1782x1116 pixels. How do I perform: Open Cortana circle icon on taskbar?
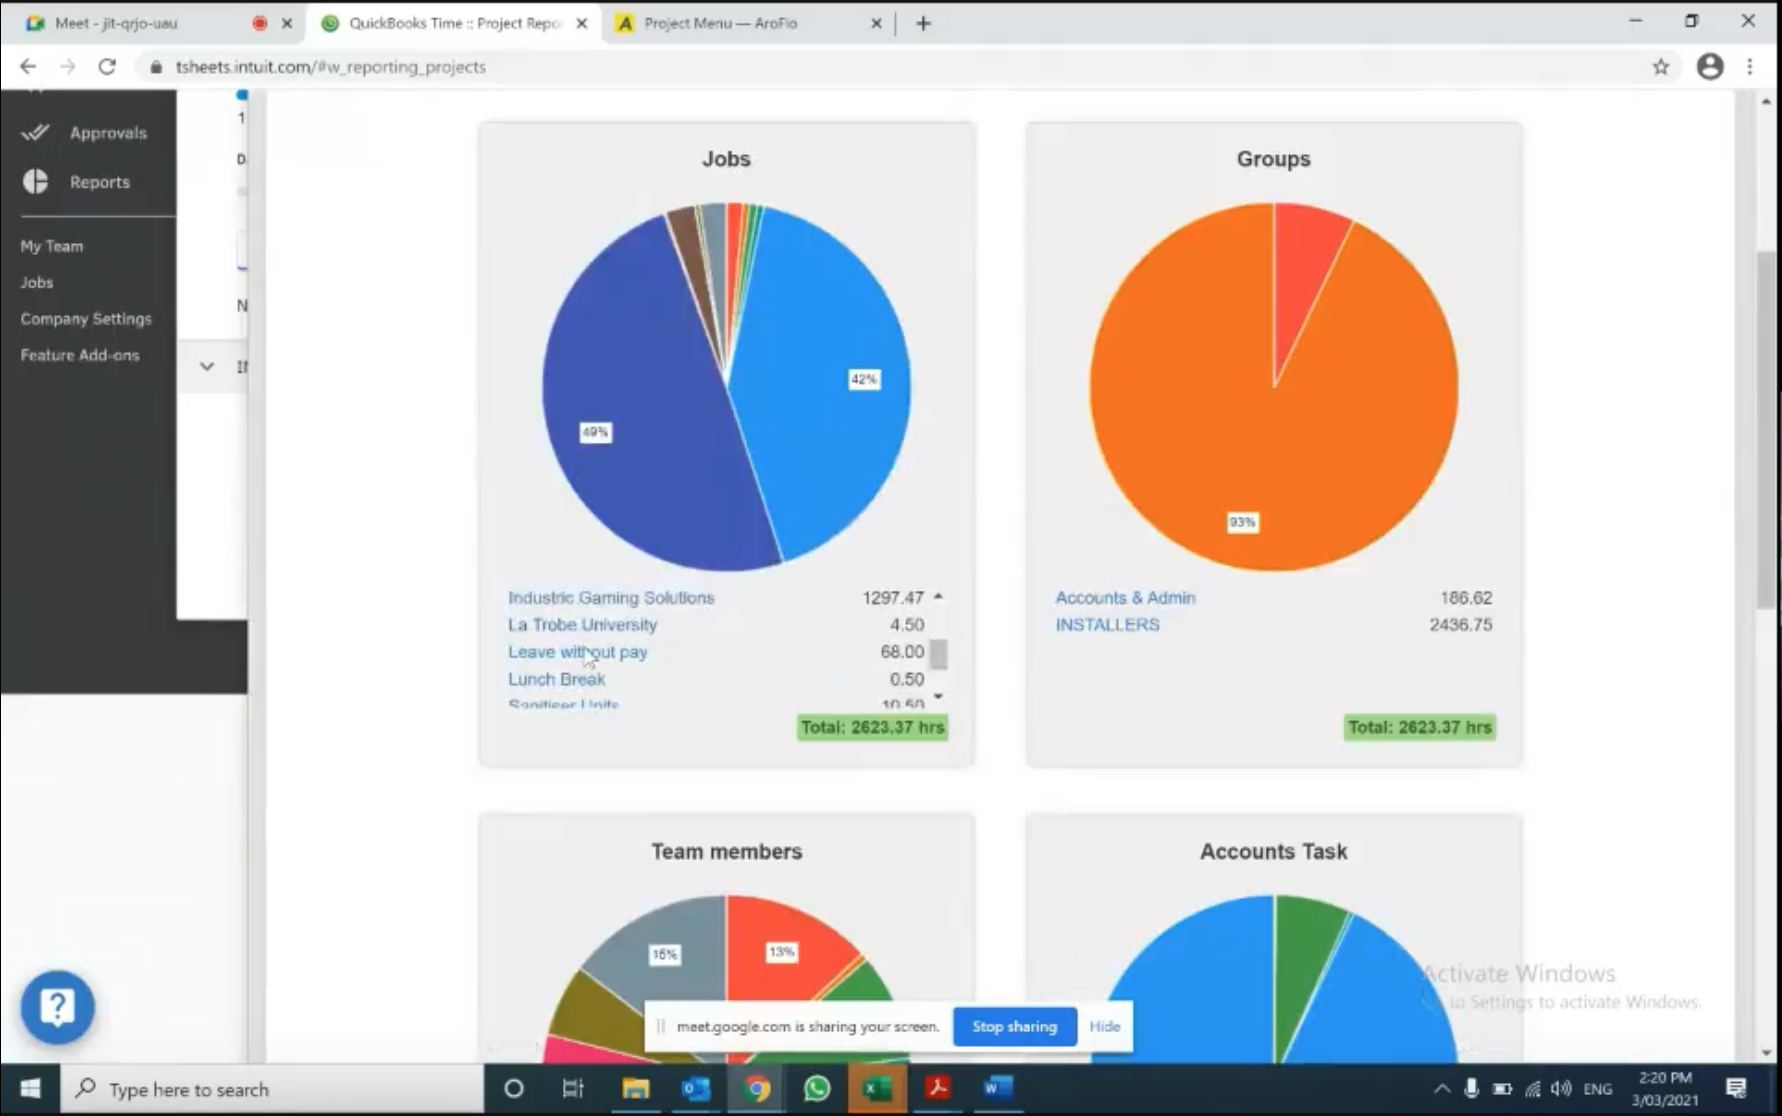514,1089
